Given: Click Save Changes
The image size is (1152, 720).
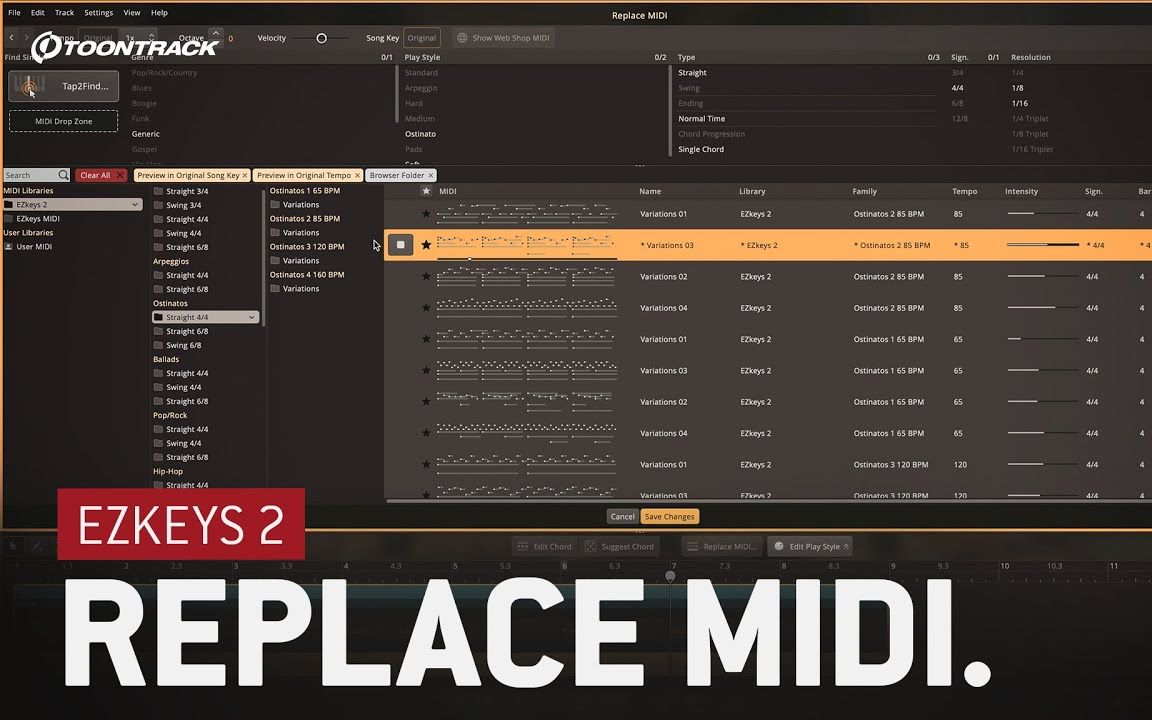Looking at the screenshot, I should pos(668,516).
